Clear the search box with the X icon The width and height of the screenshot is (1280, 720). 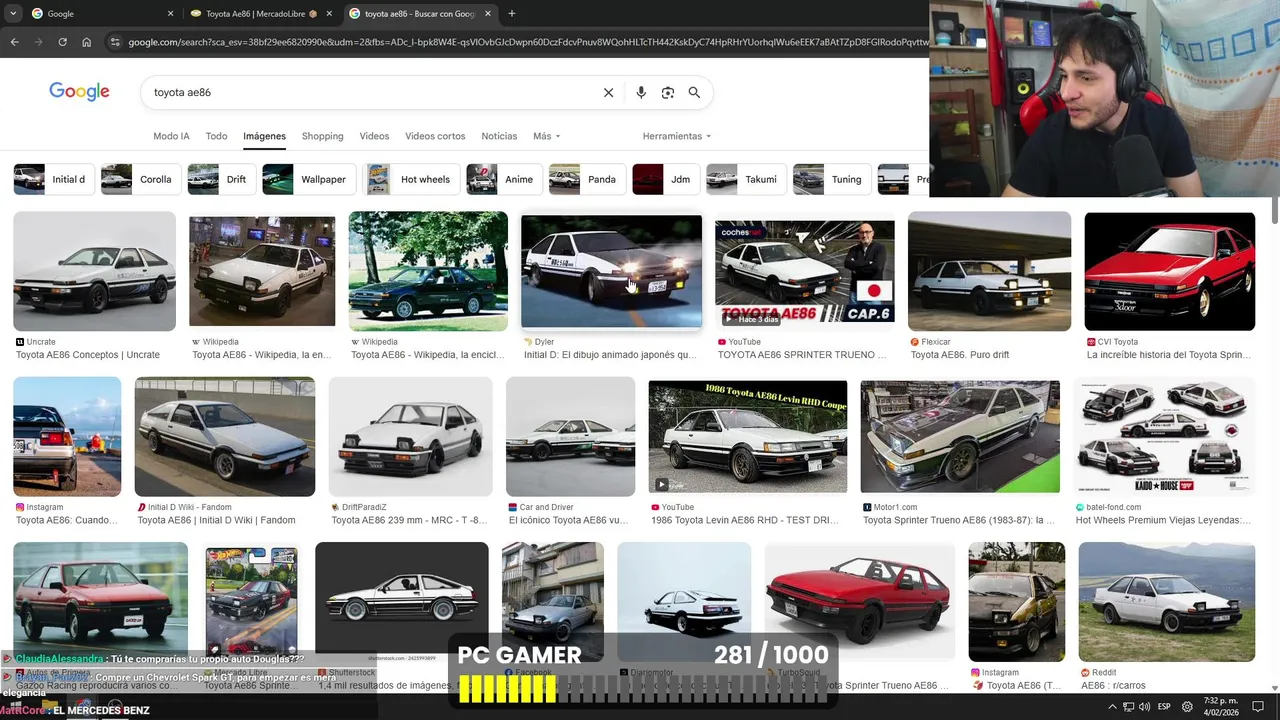point(608,92)
